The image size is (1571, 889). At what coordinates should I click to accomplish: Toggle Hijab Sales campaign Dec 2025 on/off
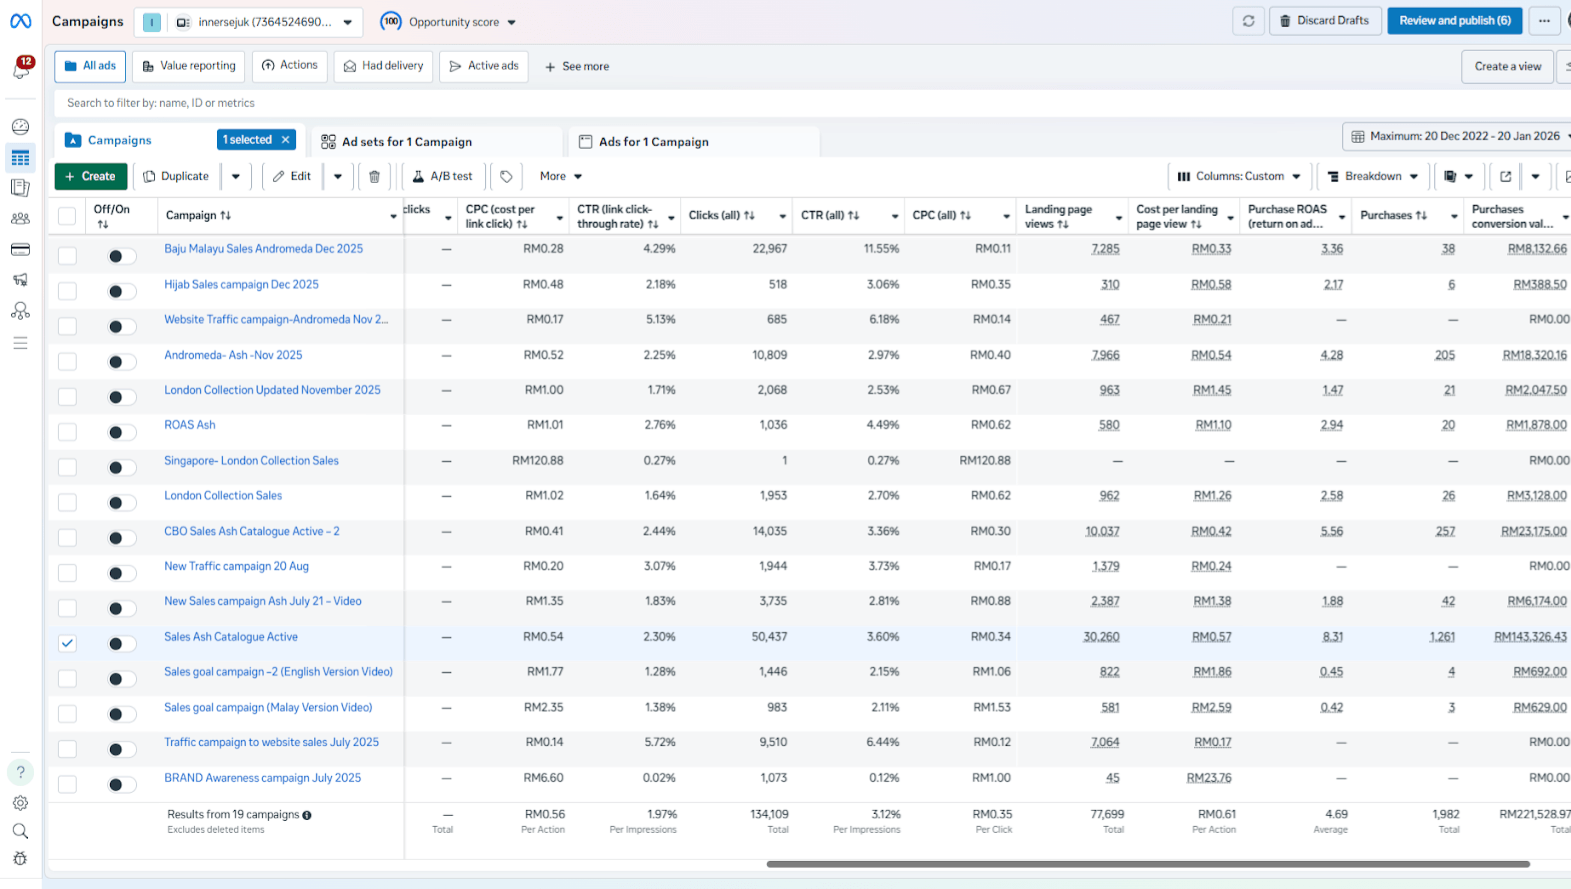coord(122,291)
